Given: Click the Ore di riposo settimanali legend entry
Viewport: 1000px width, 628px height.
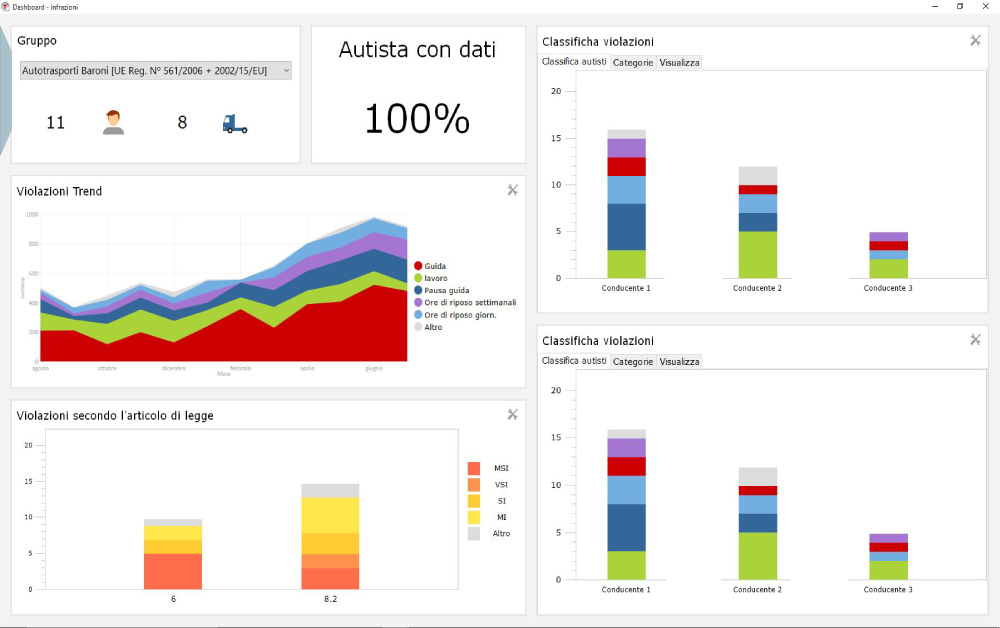Looking at the screenshot, I should [x=418, y=302].
